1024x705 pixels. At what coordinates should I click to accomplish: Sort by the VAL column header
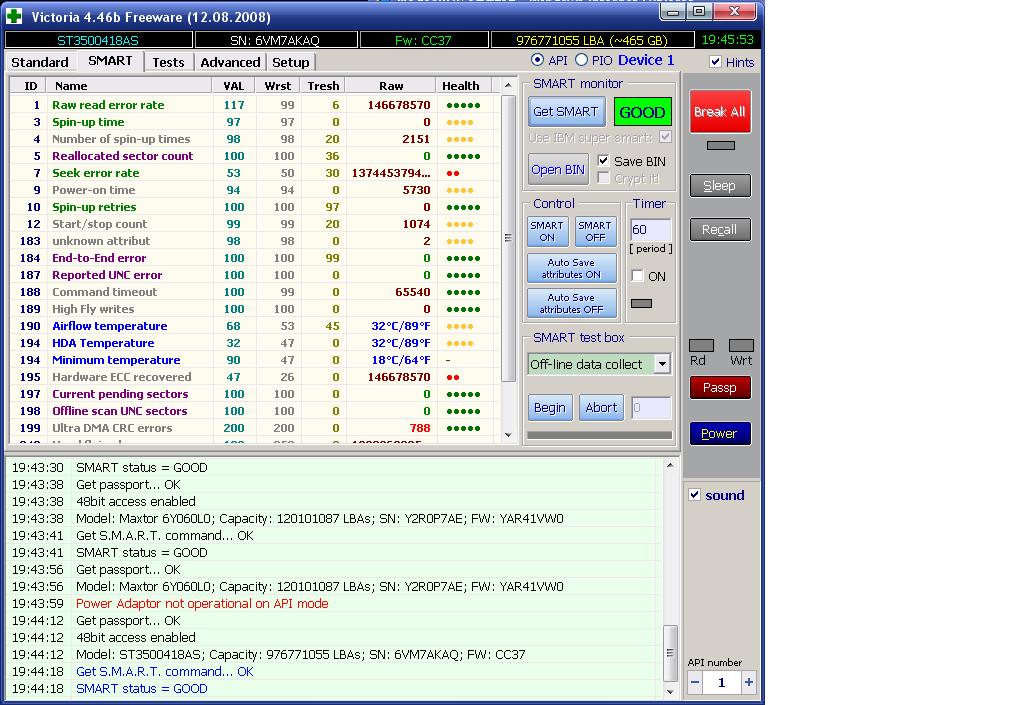pos(233,86)
